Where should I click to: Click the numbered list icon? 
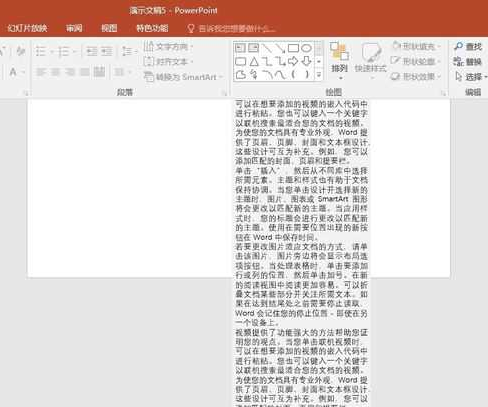63,51
